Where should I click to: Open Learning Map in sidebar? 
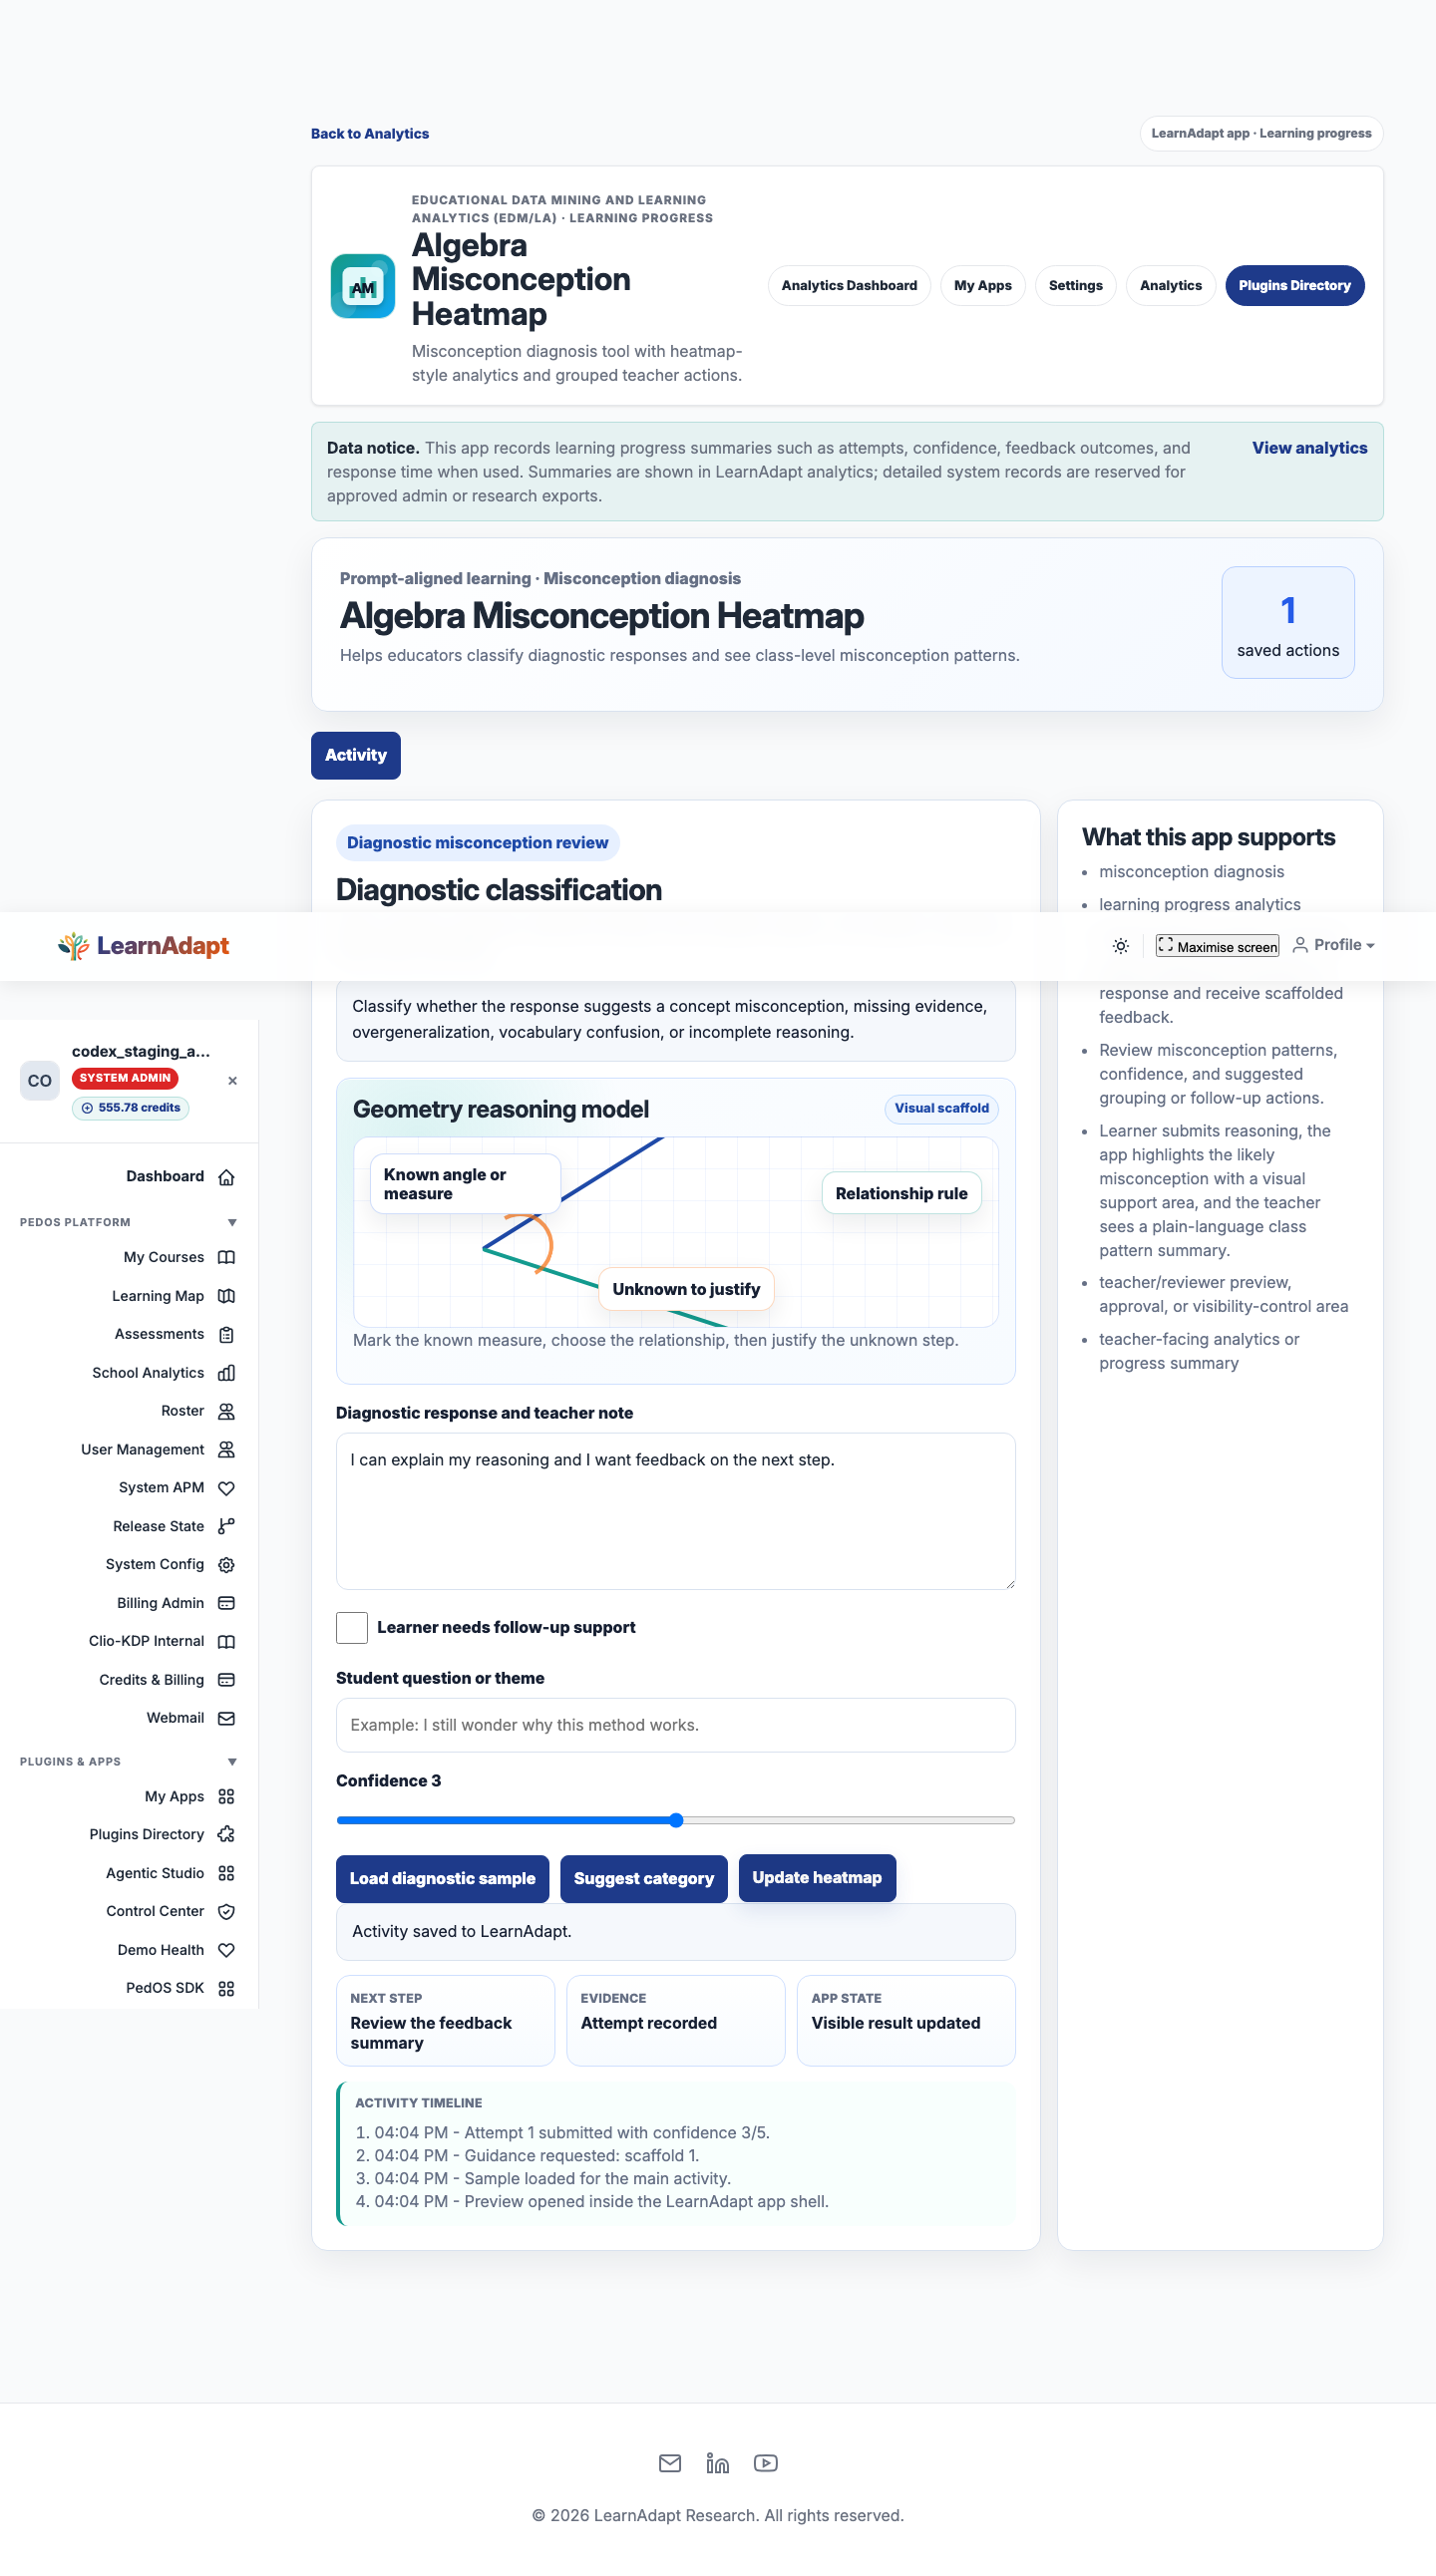[158, 1296]
